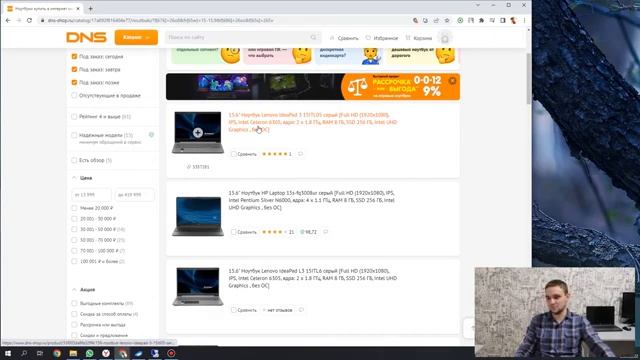Click comments icon for Lenovo IdeaPad 3 15ITL05
This screenshot has width=640, height=360.
(300, 154)
